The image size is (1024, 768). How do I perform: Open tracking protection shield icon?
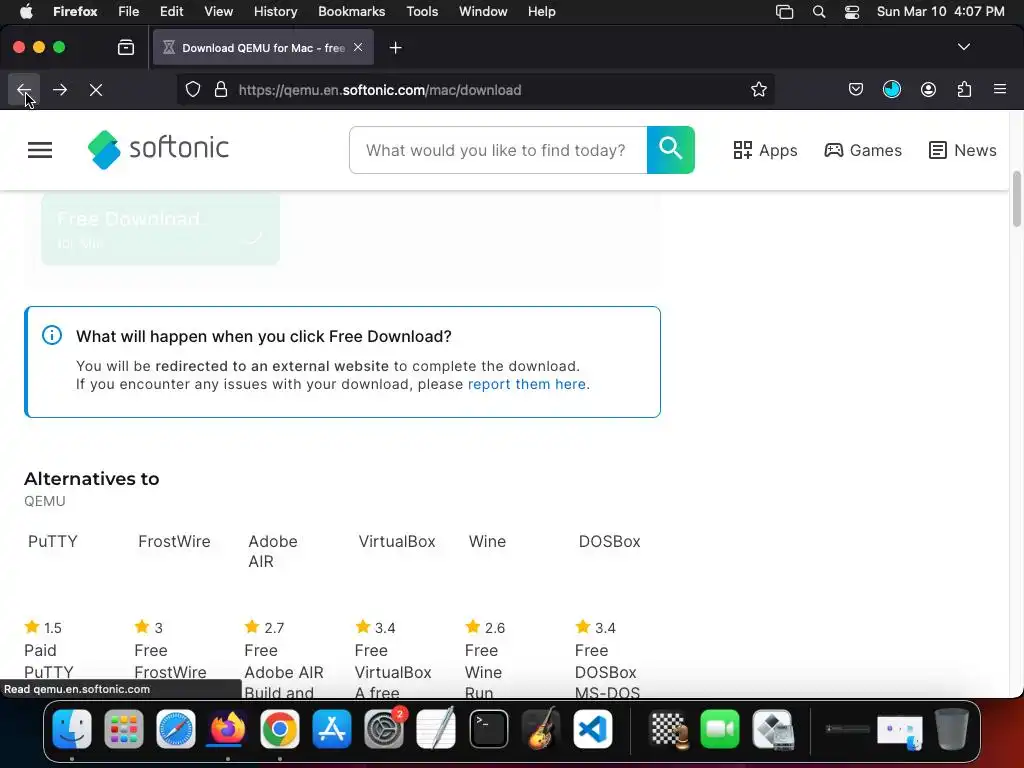click(193, 89)
